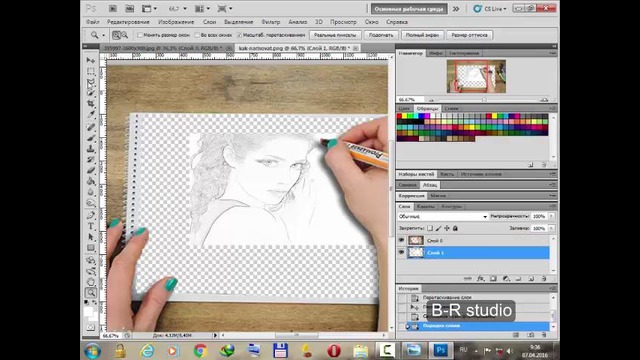Select the Zoom tool in toolbox
640x360 pixels.
pyautogui.click(x=91, y=293)
